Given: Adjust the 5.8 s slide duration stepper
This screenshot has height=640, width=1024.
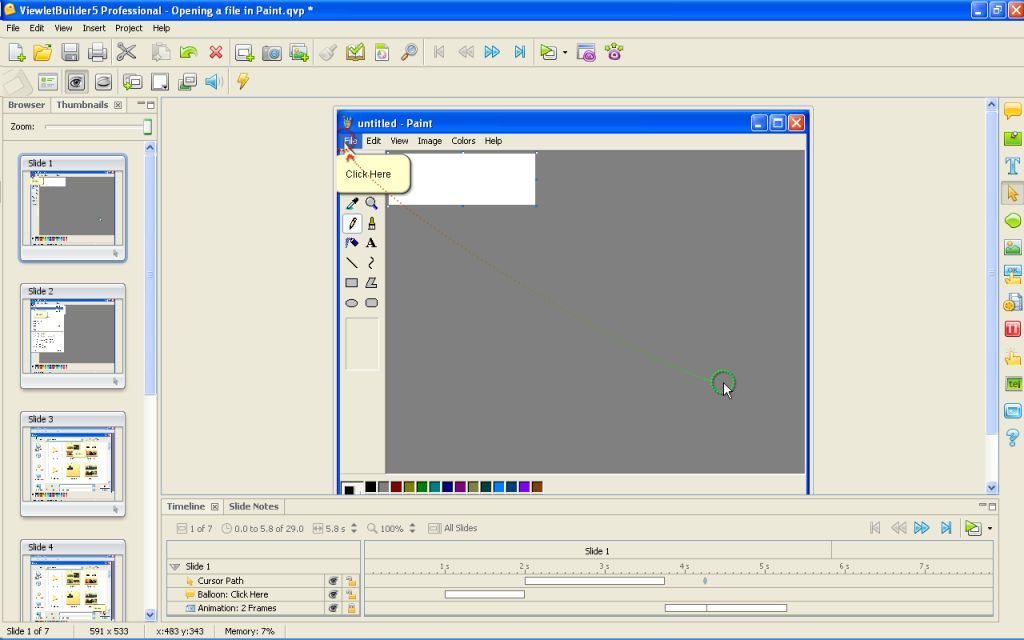Looking at the screenshot, I should pyautogui.click(x=354, y=528).
